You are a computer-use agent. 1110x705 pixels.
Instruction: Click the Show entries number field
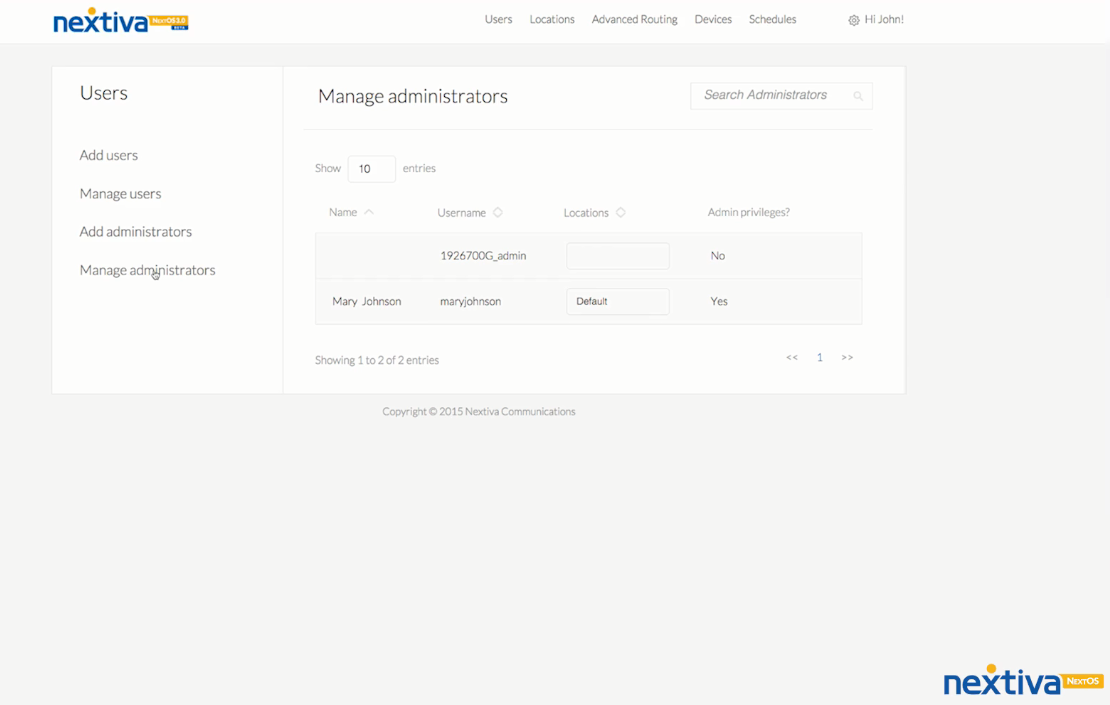pyautogui.click(x=371, y=168)
